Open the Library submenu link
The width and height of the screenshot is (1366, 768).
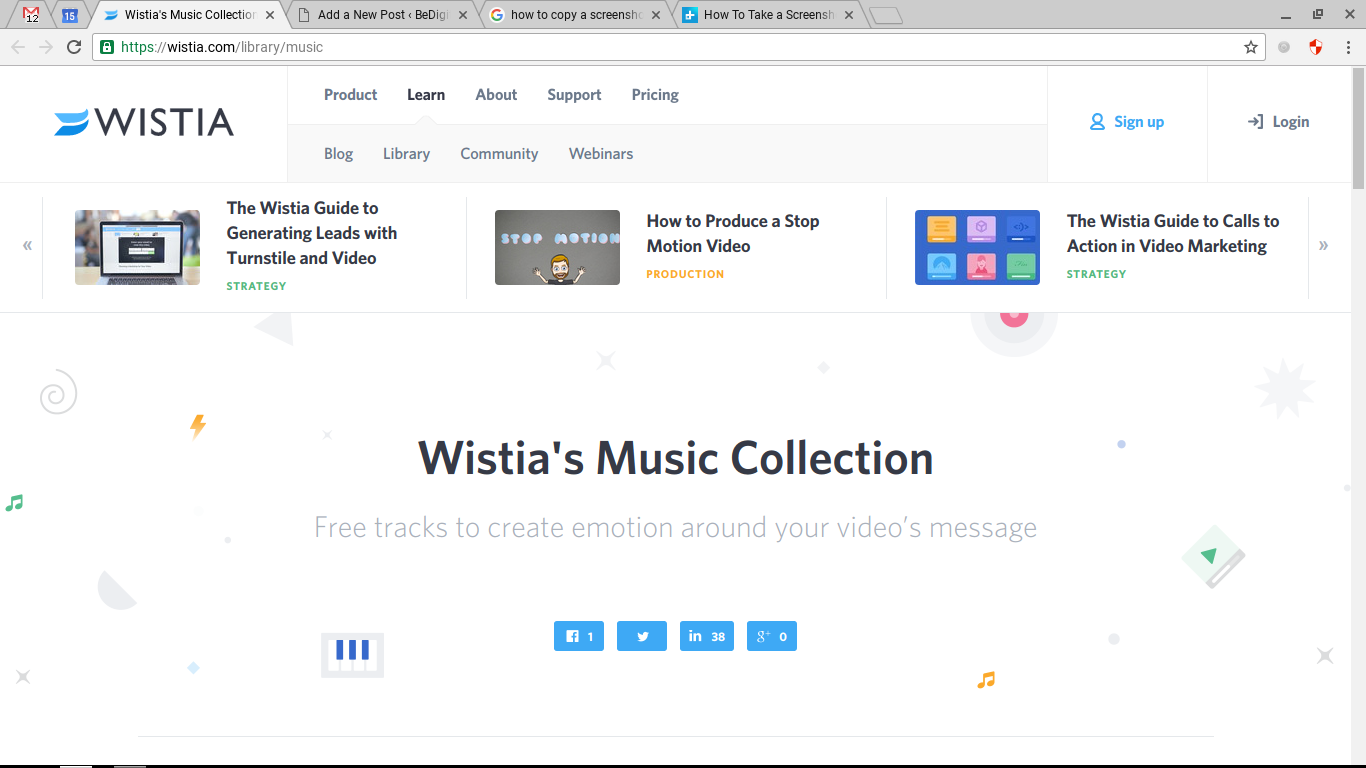click(406, 154)
